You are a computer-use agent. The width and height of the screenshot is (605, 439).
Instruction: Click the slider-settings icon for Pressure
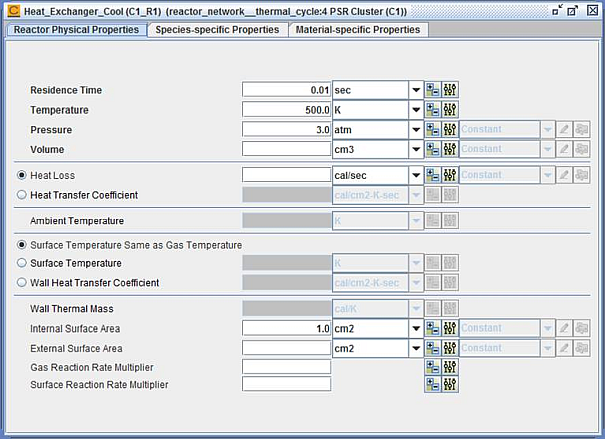coord(450,130)
